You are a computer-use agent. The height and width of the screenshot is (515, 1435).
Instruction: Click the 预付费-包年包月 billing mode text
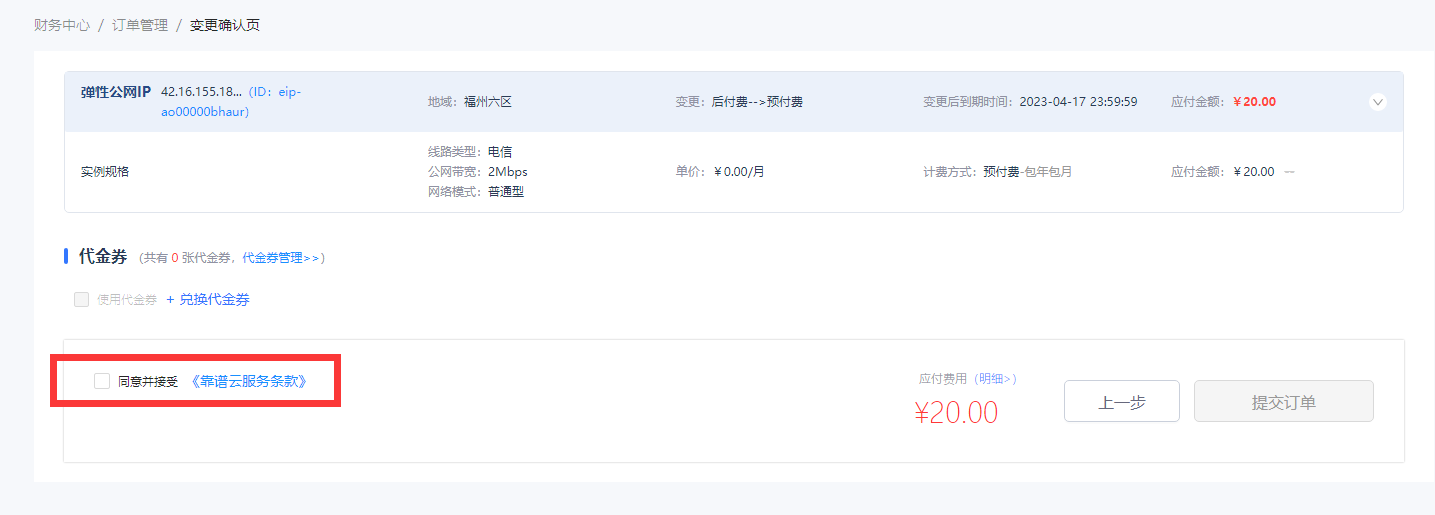point(1027,172)
